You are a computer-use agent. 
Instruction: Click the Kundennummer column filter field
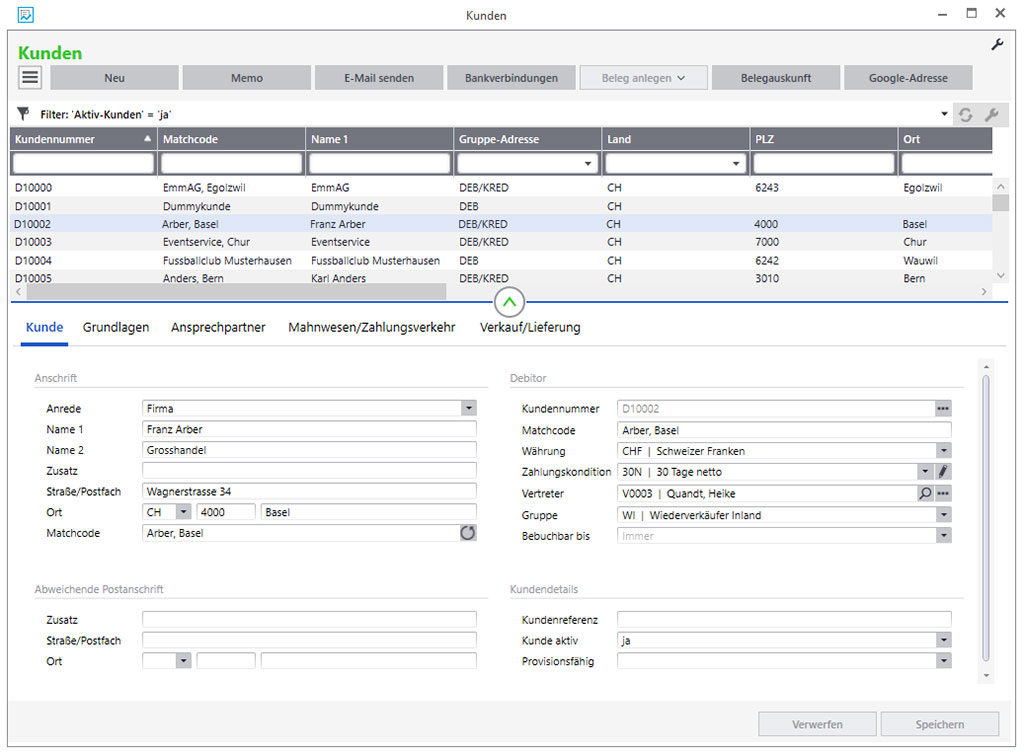coord(83,163)
